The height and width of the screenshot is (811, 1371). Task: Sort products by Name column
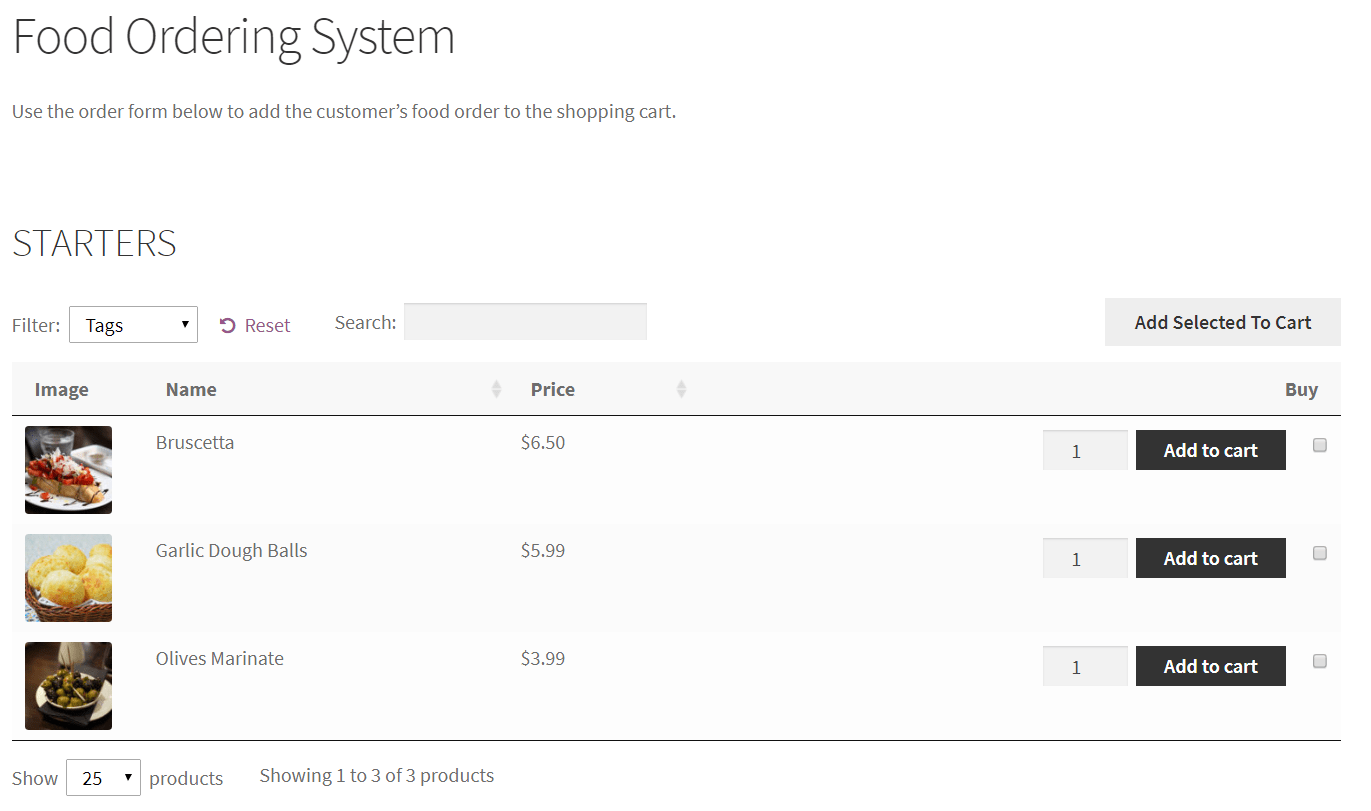(x=497, y=389)
